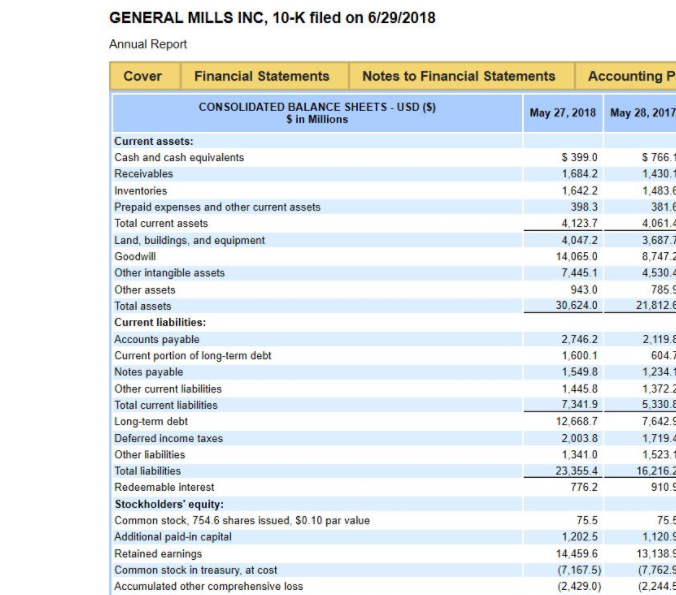Click the May 28, 2017 column header
The height and width of the screenshot is (595, 676).
641,113
